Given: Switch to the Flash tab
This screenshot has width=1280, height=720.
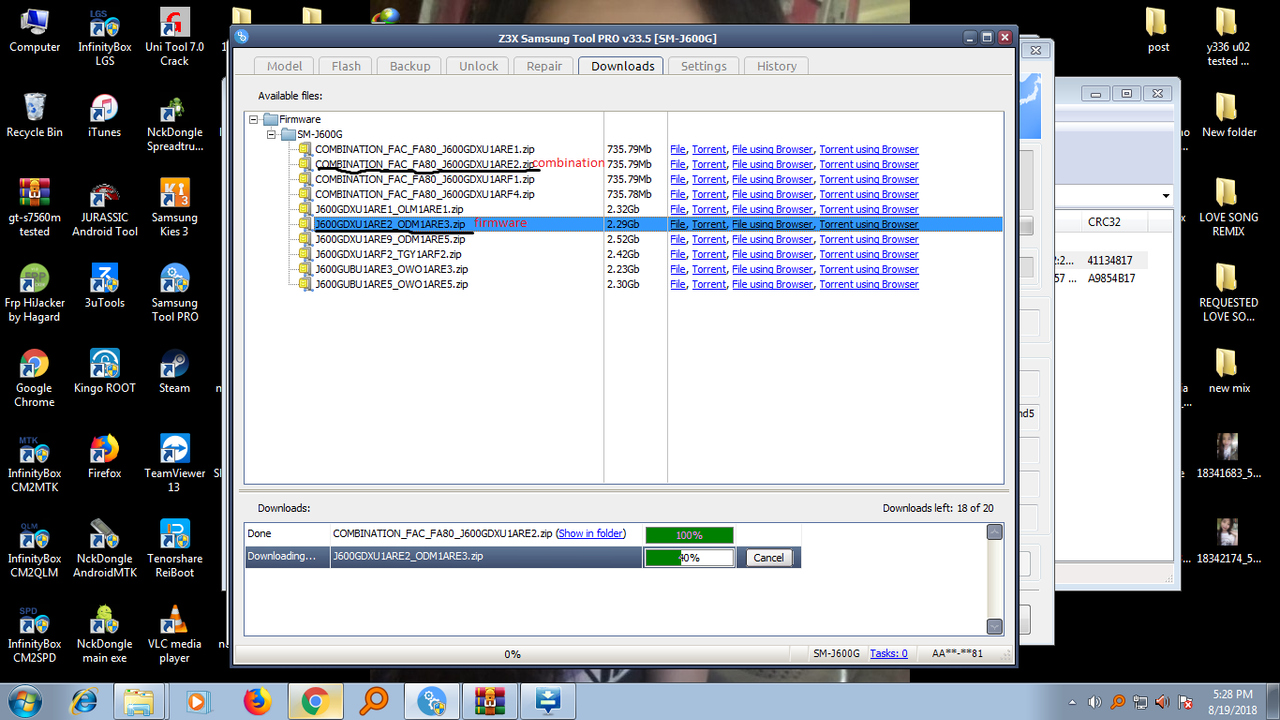Looking at the screenshot, I should point(346,66).
